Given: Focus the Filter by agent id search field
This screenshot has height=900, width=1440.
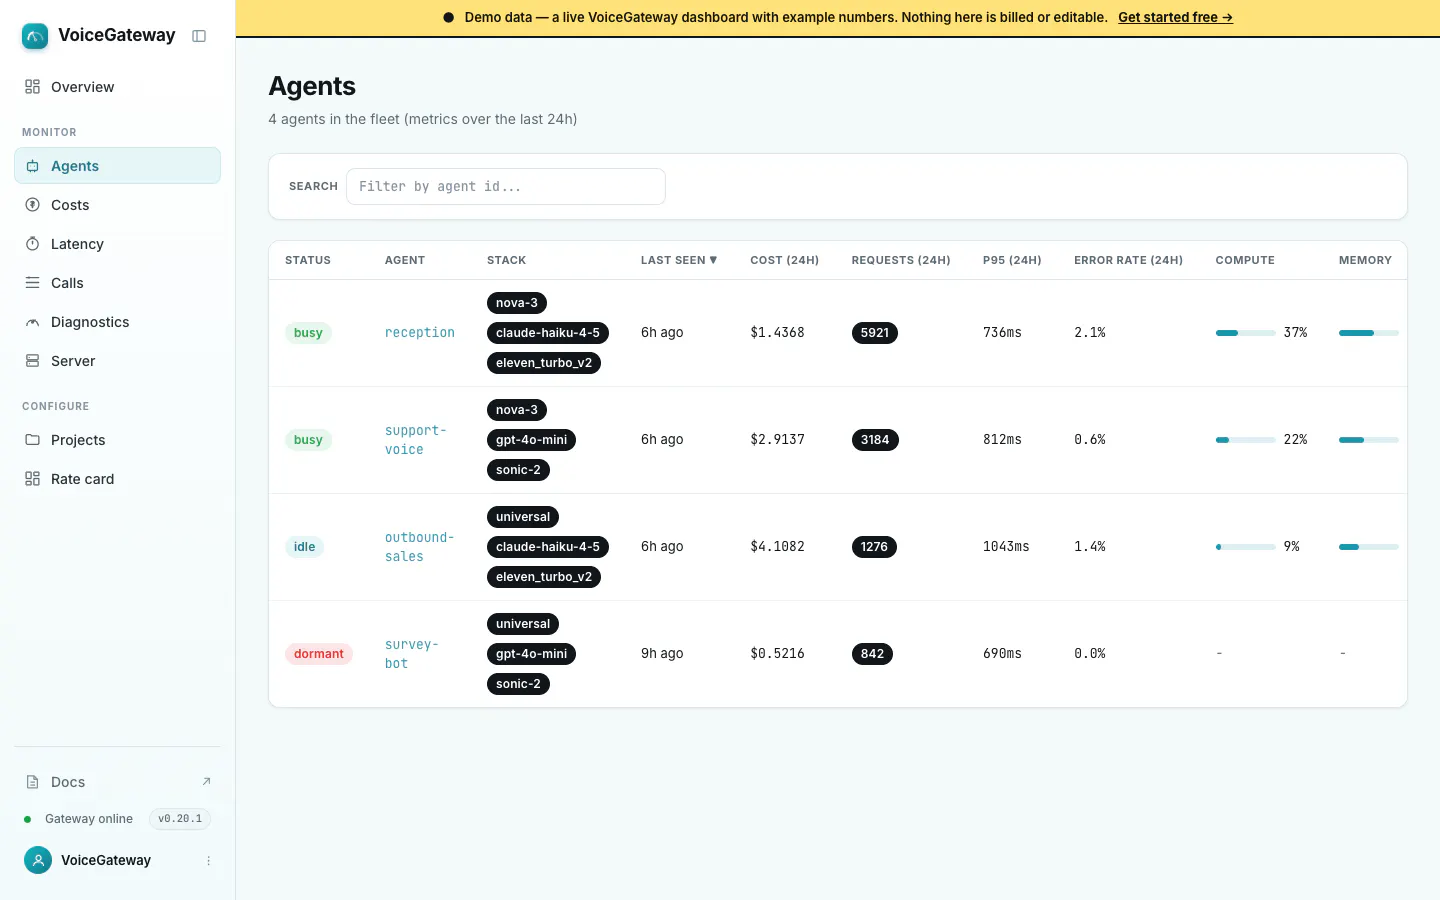Looking at the screenshot, I should (x=506, y=187).
